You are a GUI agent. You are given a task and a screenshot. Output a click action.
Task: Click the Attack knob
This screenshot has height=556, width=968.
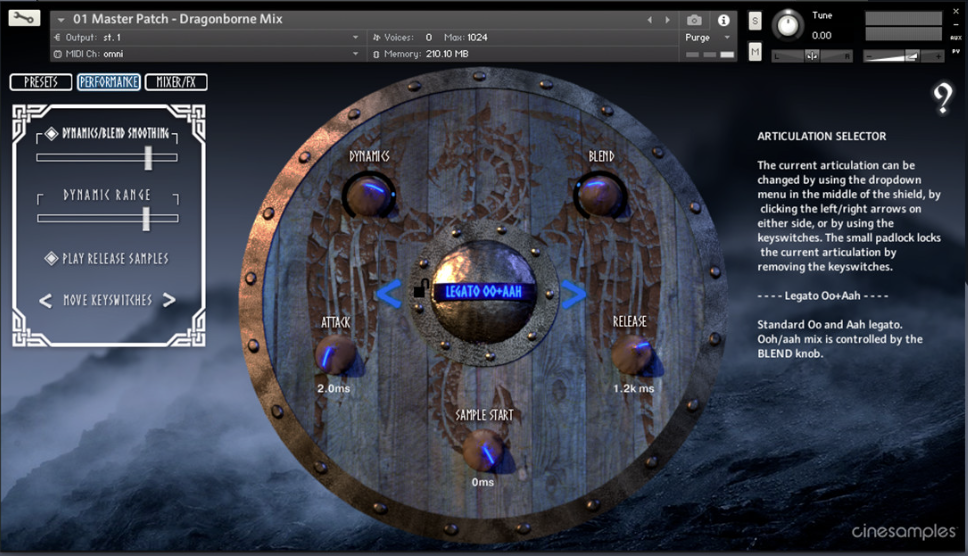tap(335, 355)
